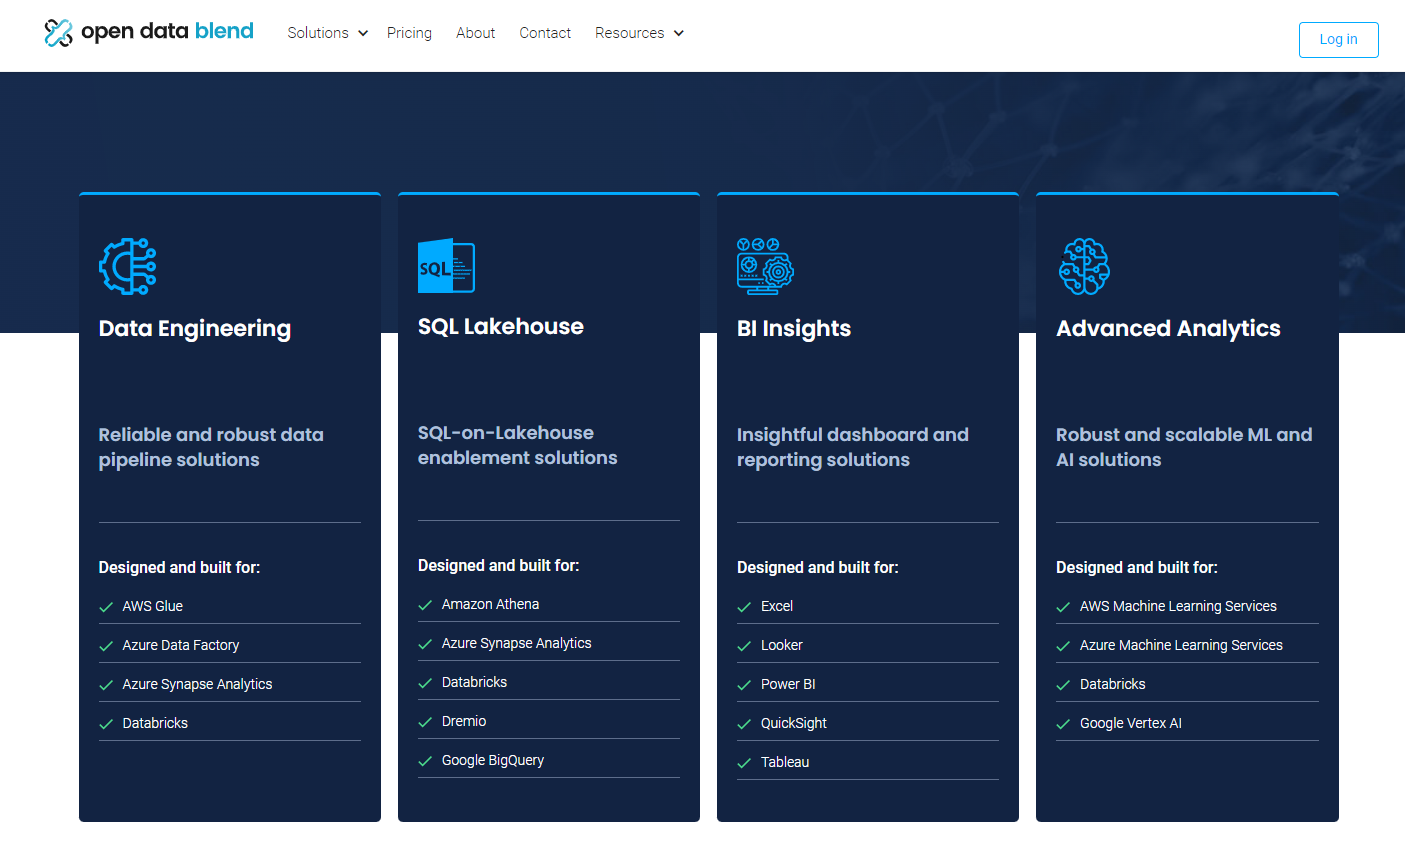Click 'Azure Synapse Analytics' in SQL Lakehouse card
The width and height of the screenshot is (1405, 860).
point(516,643)
